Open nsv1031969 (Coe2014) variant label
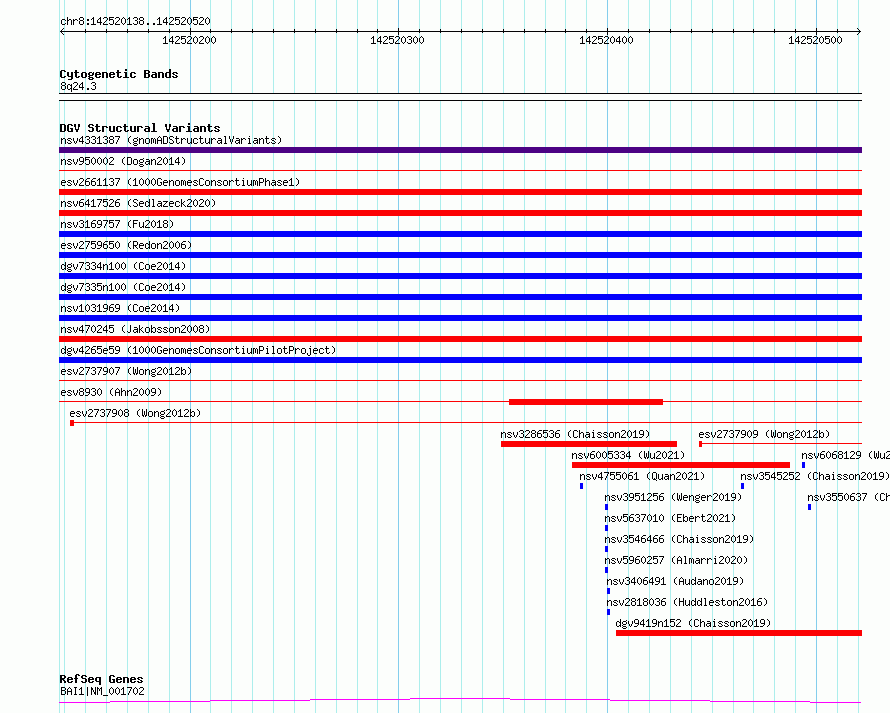Image resolution: width=890 pixels, height=713 pixels. click(120, 308)
